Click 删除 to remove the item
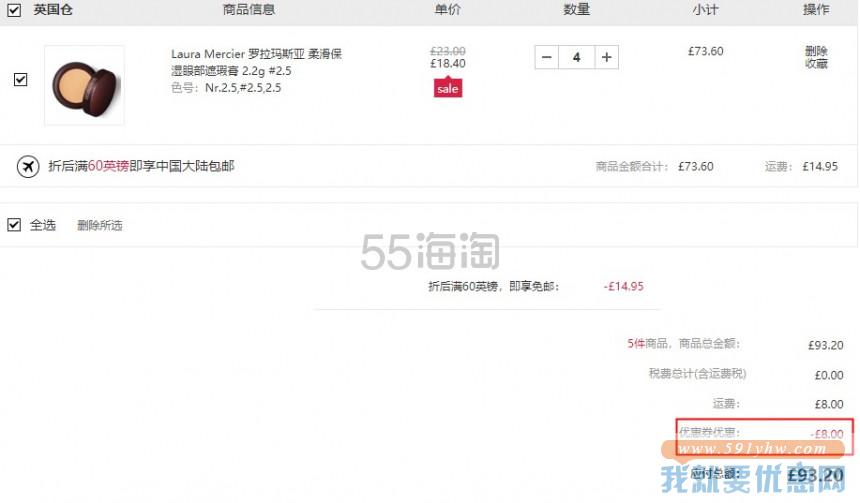 tap(816, 51)
